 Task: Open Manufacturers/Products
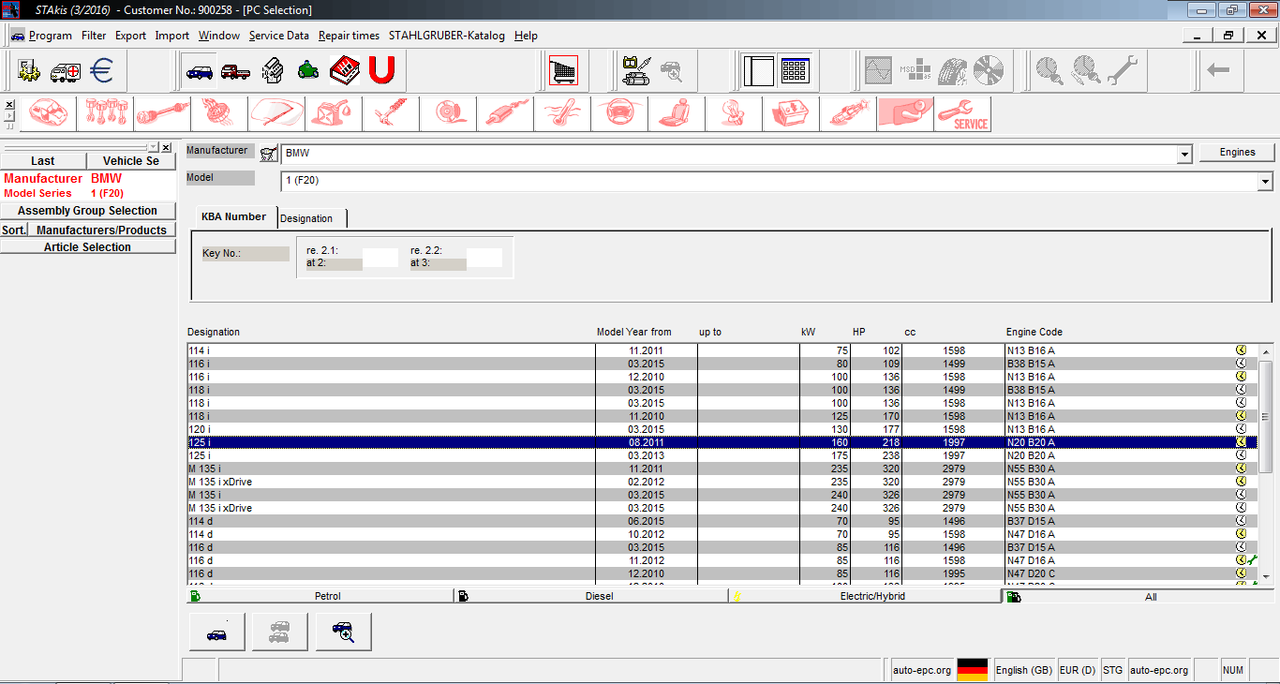[101, 230]
